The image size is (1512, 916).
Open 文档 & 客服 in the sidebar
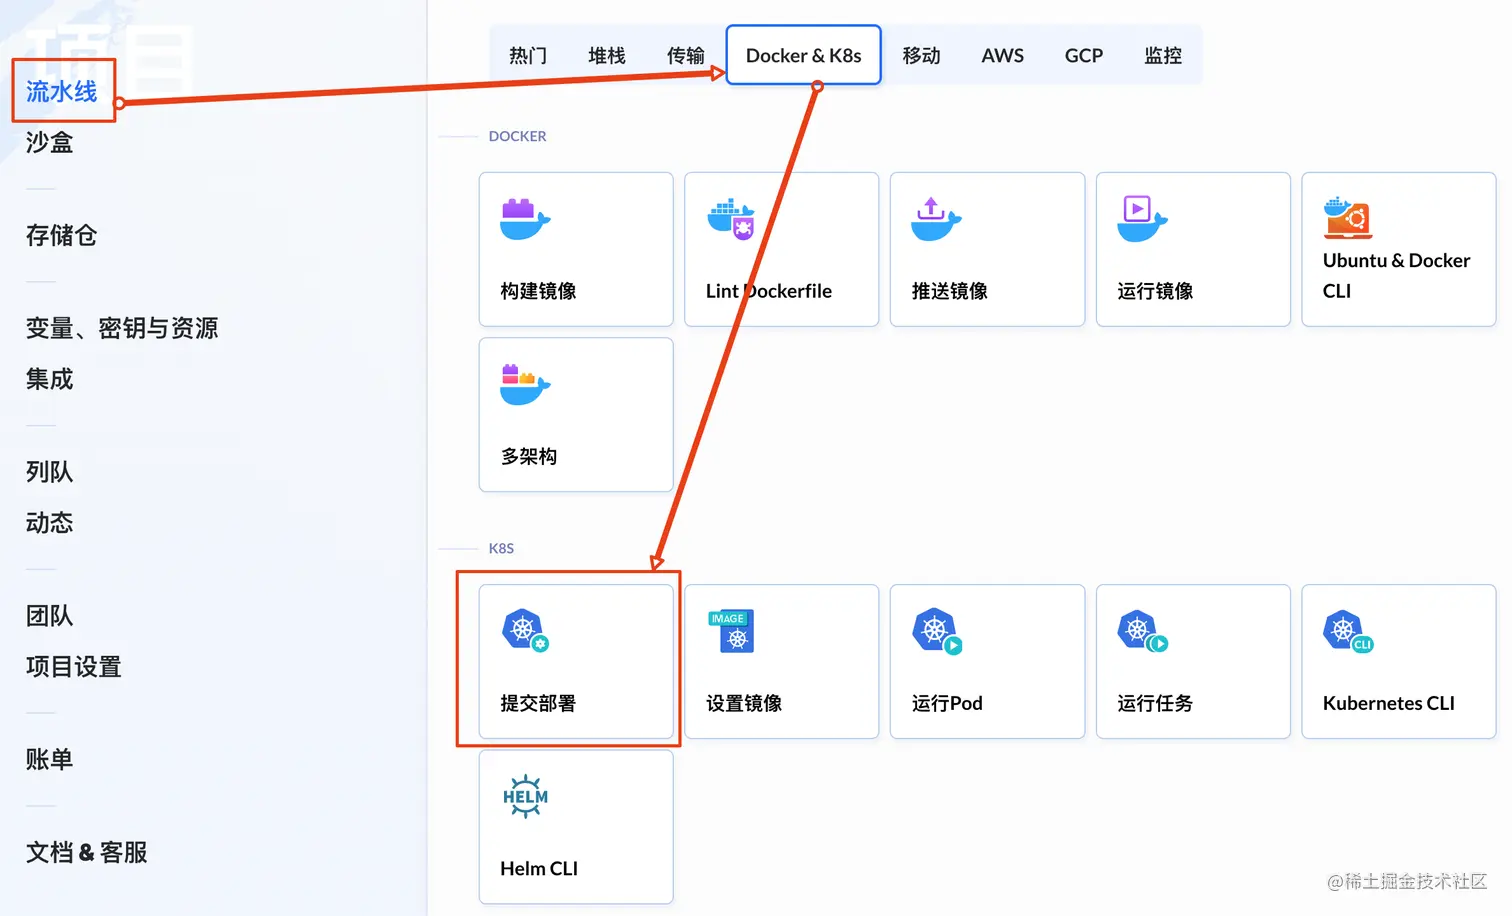(87, 852)
